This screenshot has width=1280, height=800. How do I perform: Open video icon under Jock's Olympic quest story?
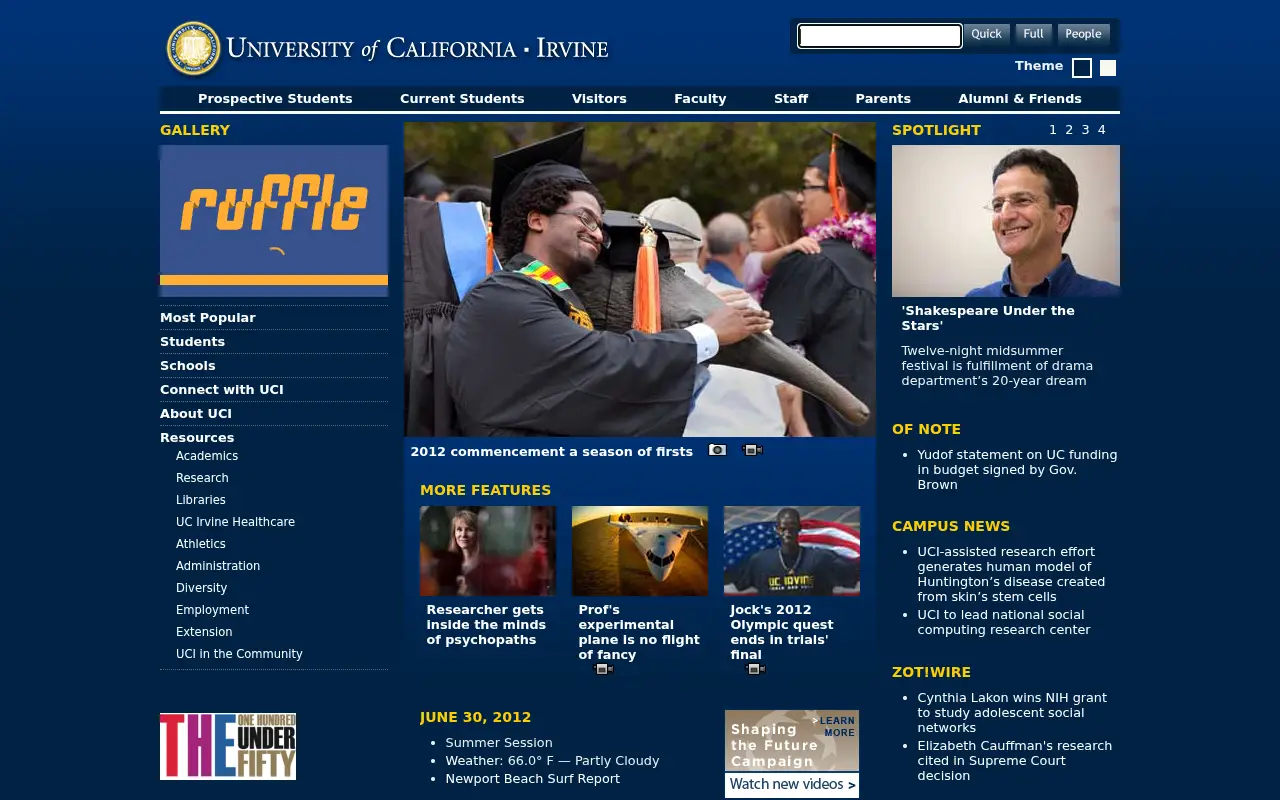click(x=755, y=669)
